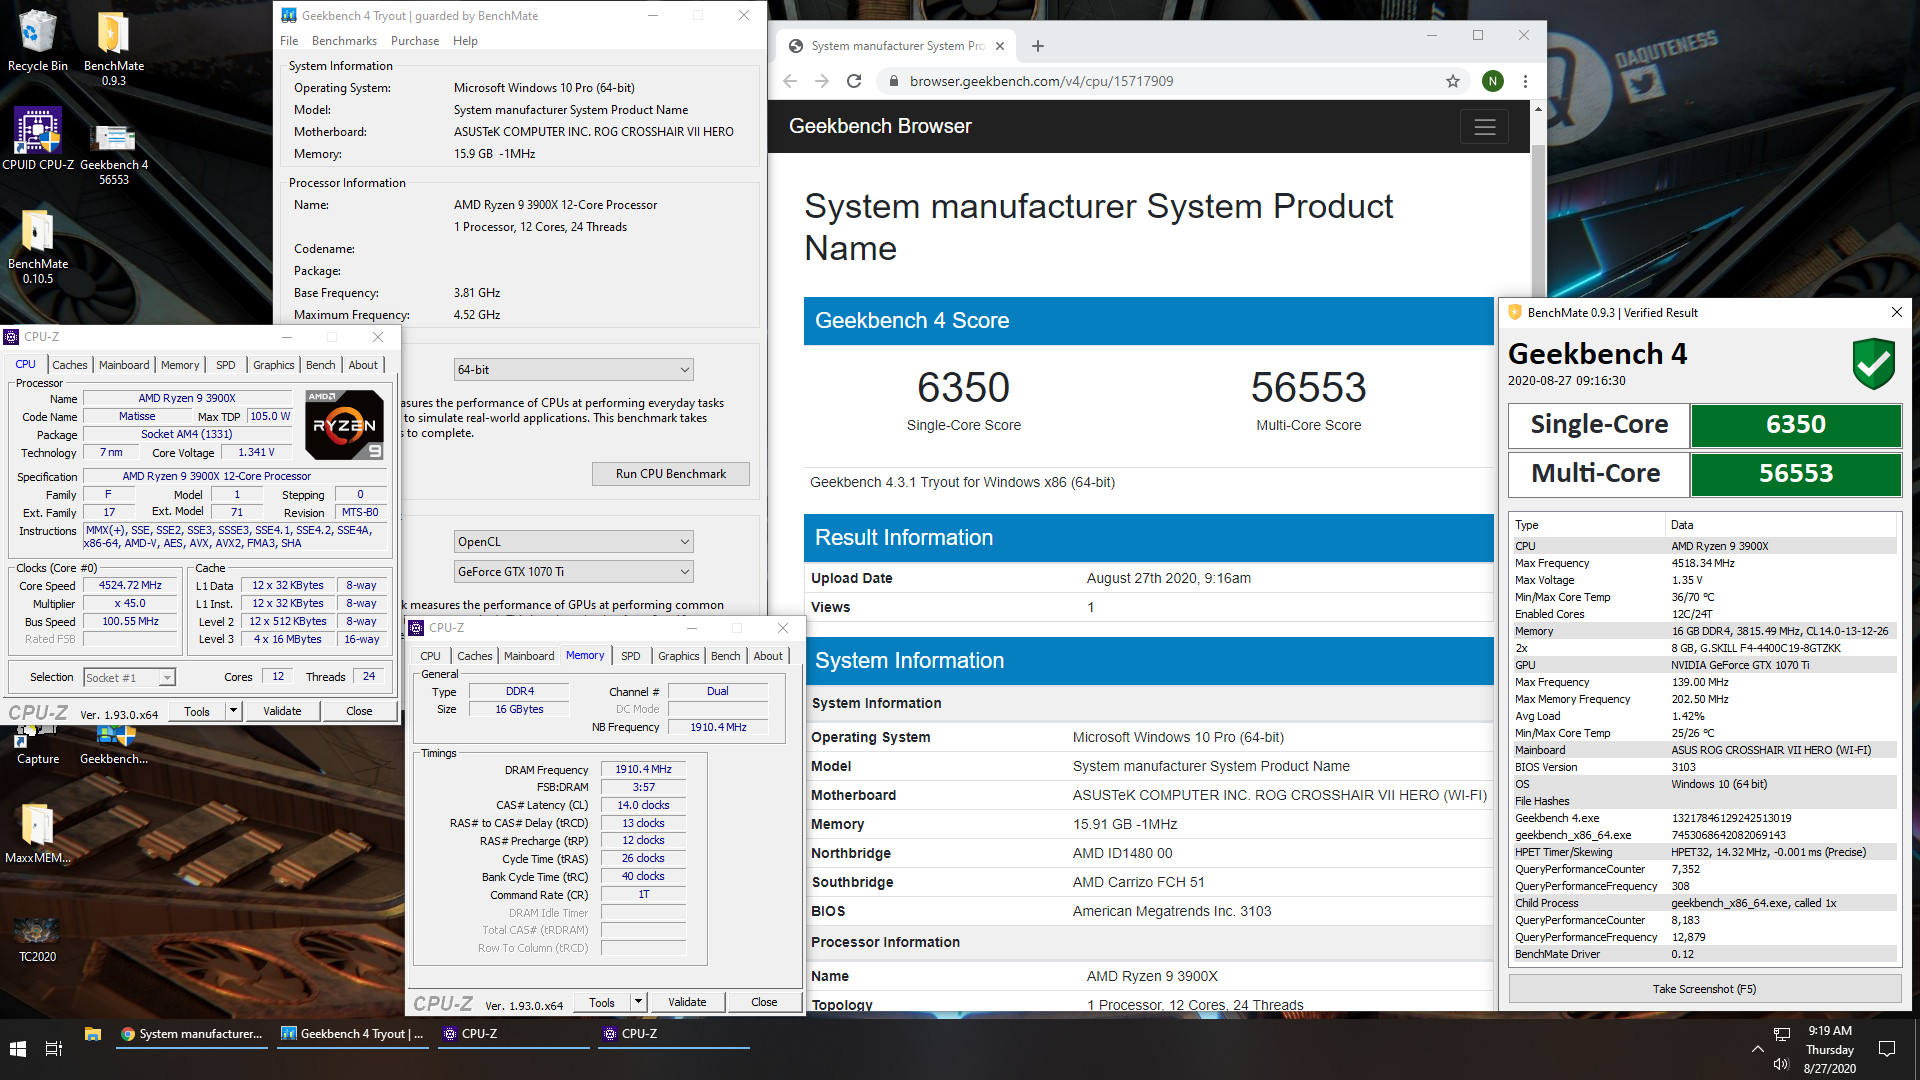Switch to Bench tab in upper CPU-Z
This screenshot has width=1920, height=1080.
[x=320, y=365]
